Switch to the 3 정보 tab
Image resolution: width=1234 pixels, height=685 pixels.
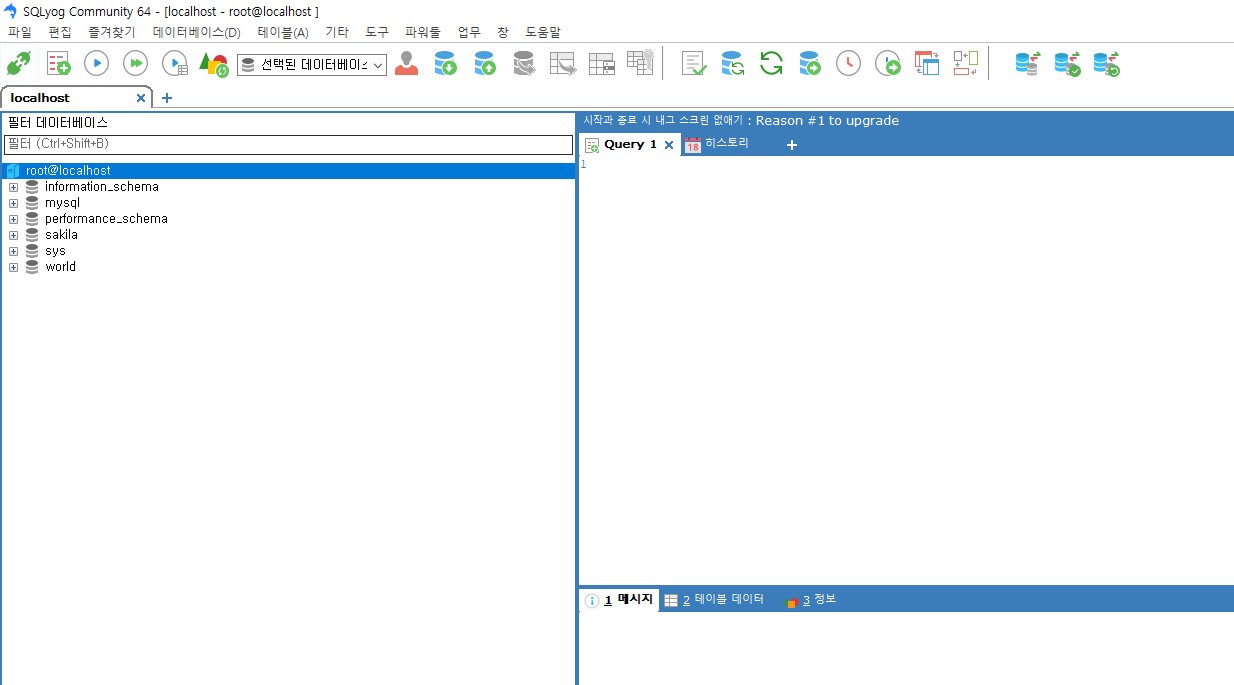pos(811,599)
